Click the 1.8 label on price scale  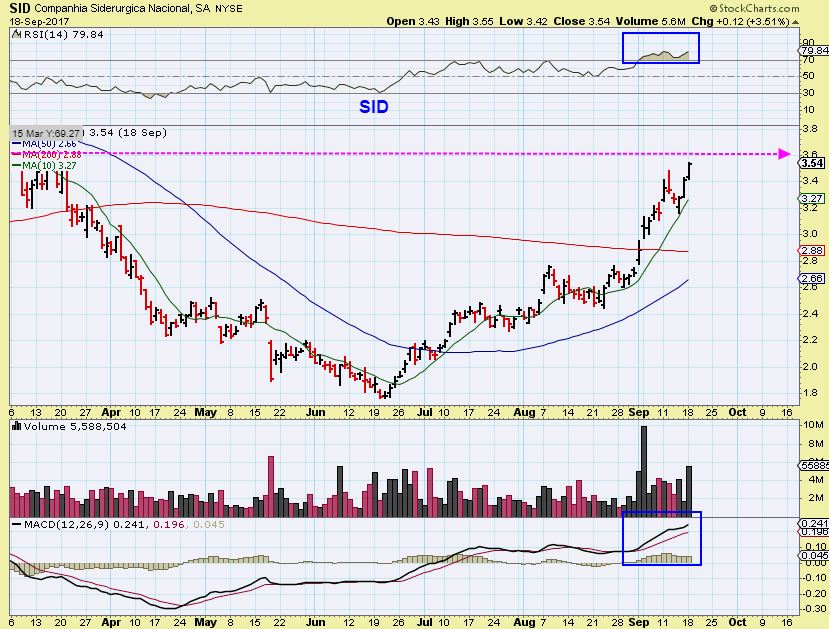[x=809, y=393]
